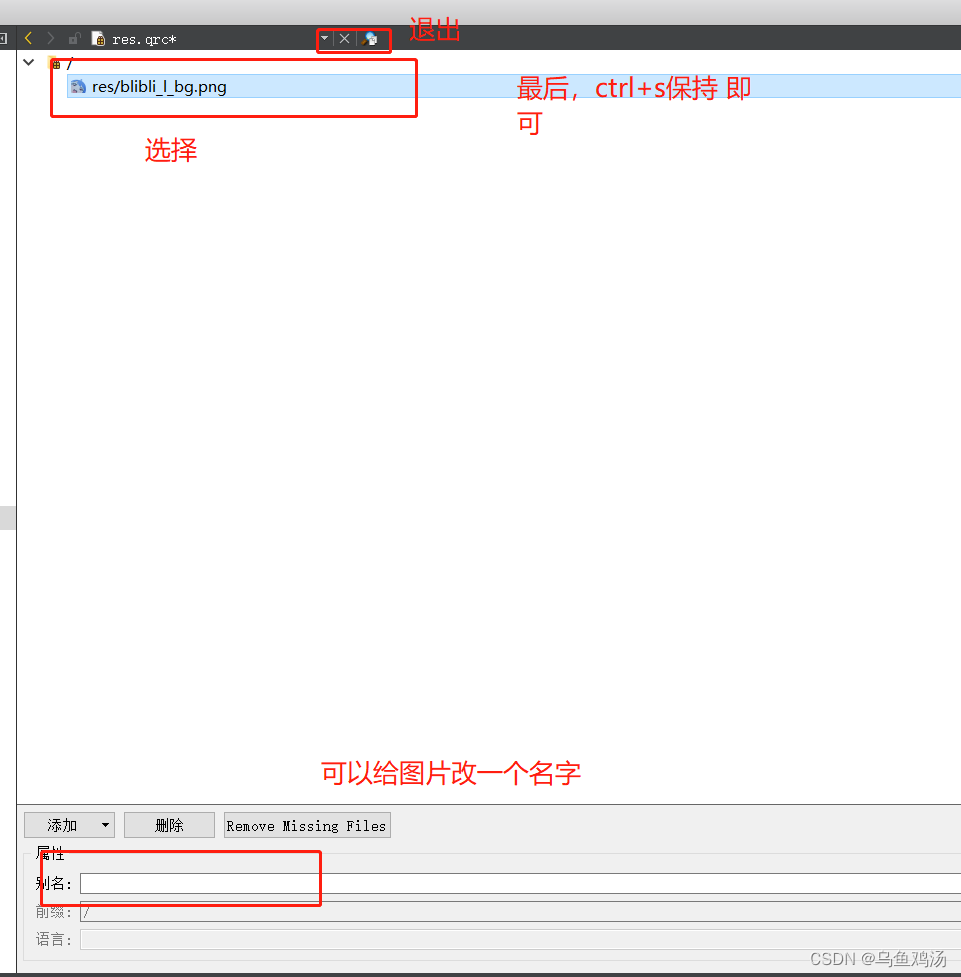Click the back navigation arrow
Screen dimensions: 961x977
(x=28, y=38)
